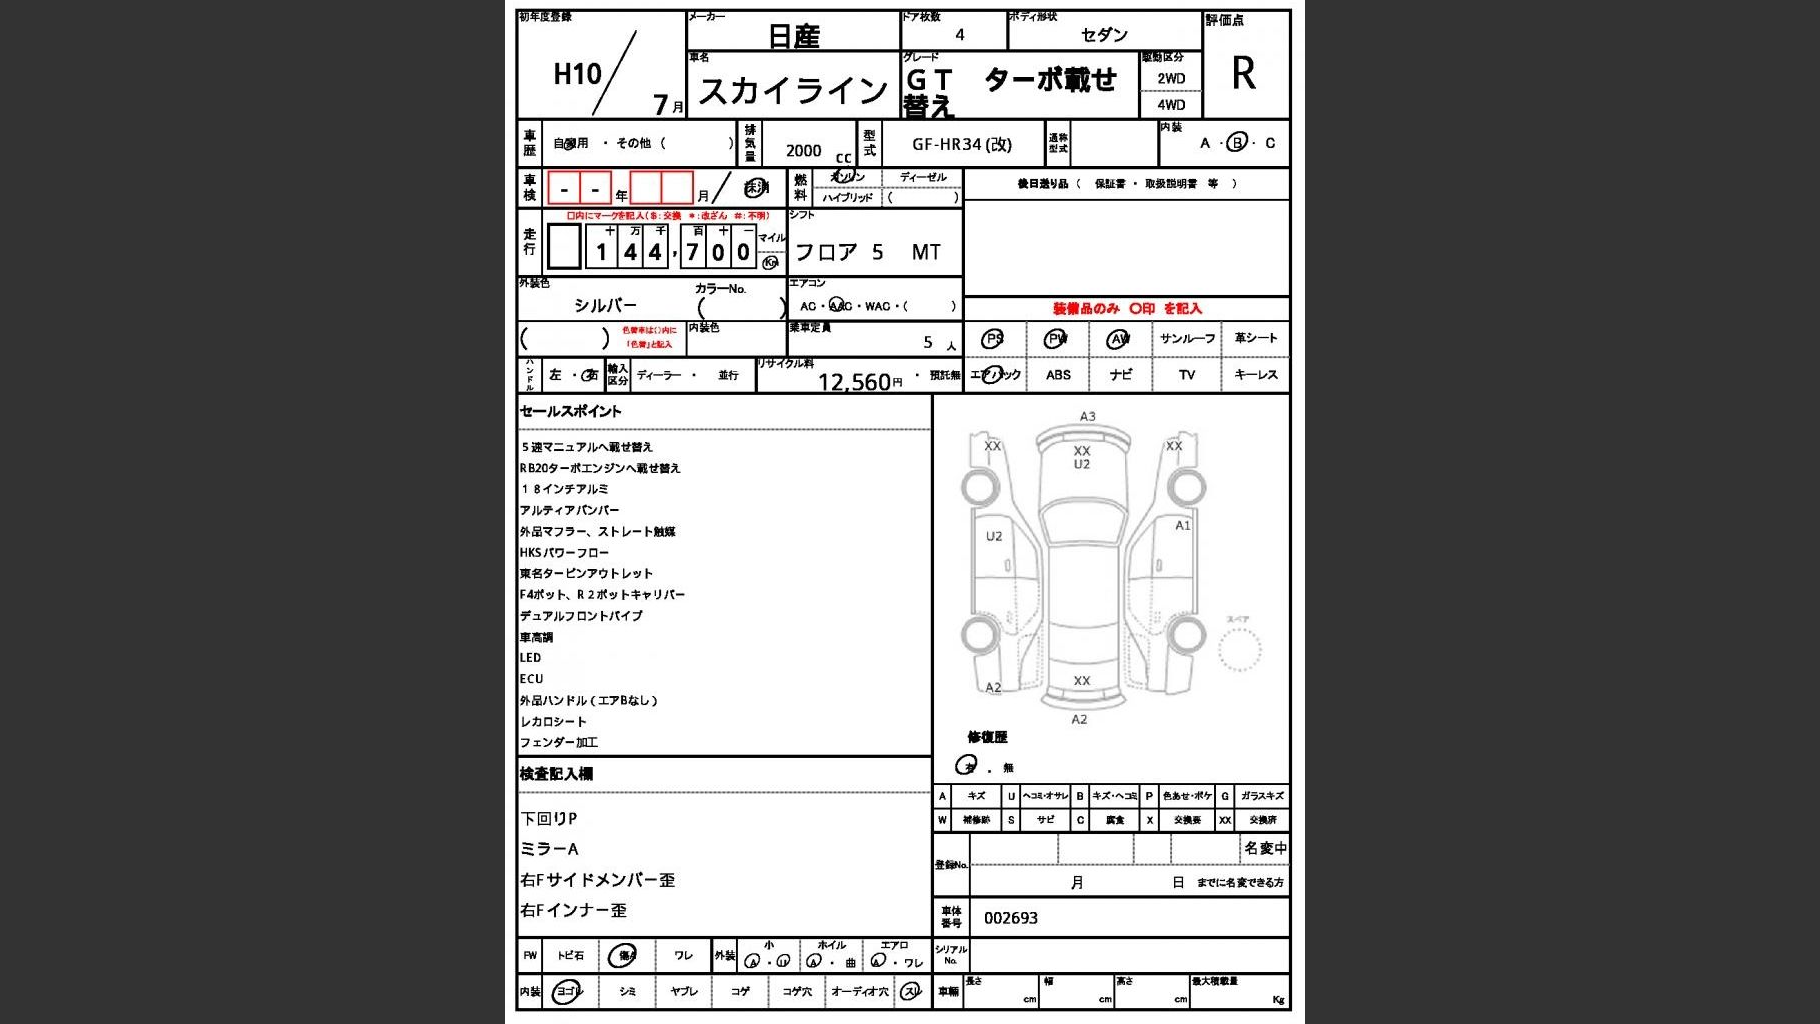Click the エアバック equipment cell
Image resolution: width=1820 pixels, height=1024 pixels.
995,375
